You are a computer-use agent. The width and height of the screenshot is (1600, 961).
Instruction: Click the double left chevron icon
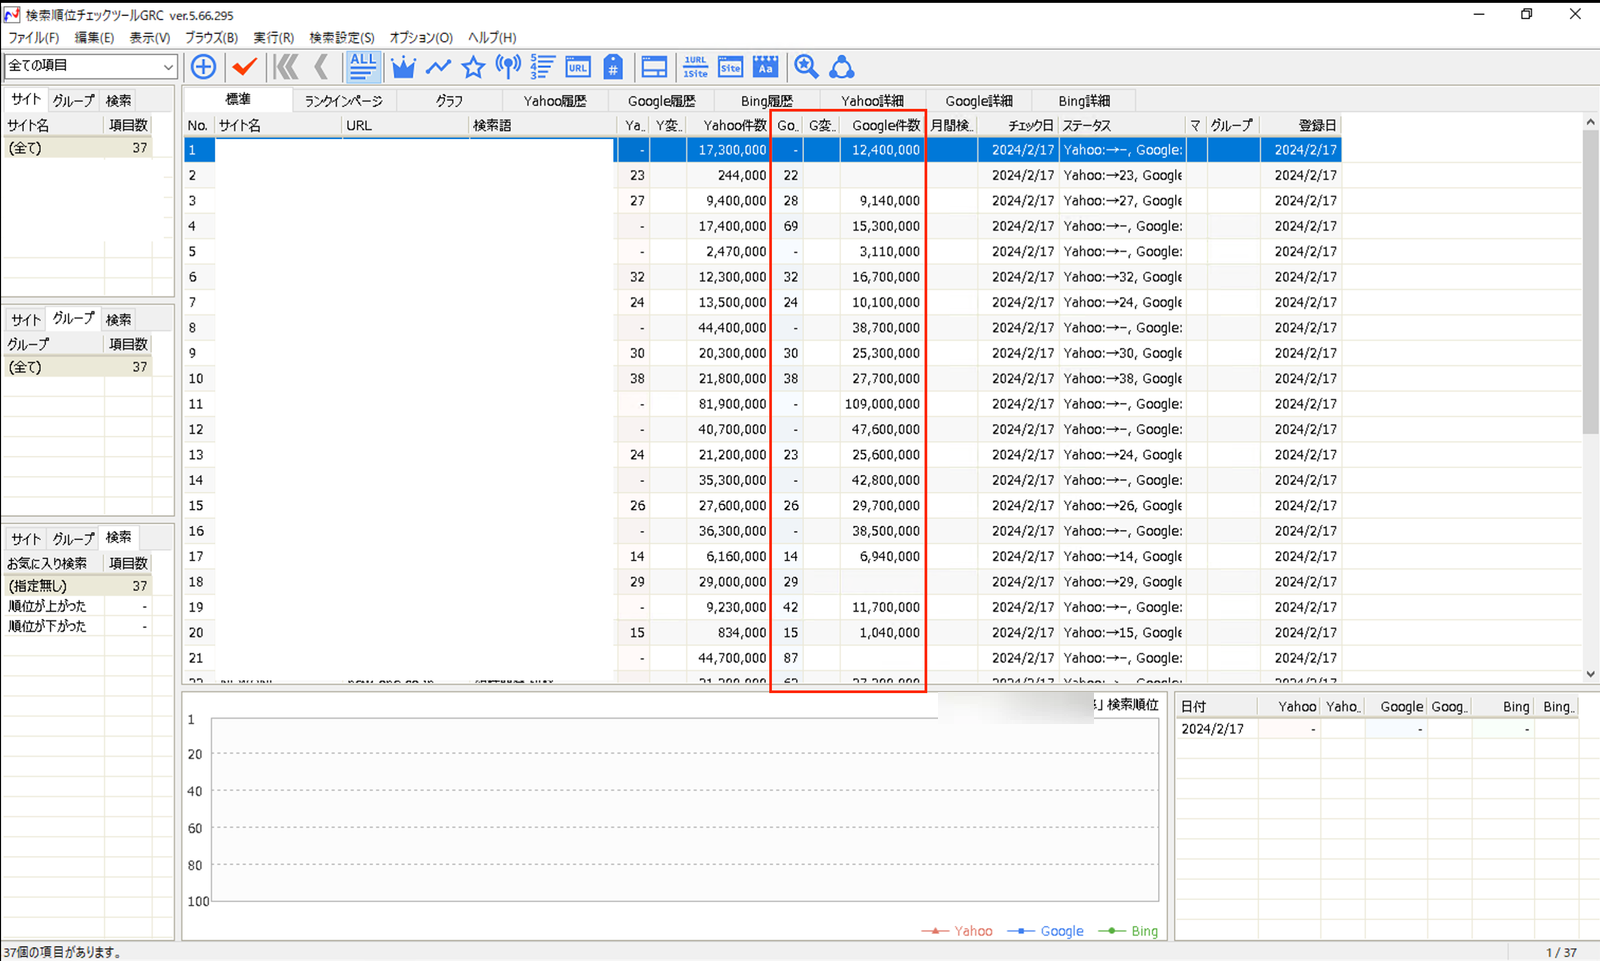286,67
